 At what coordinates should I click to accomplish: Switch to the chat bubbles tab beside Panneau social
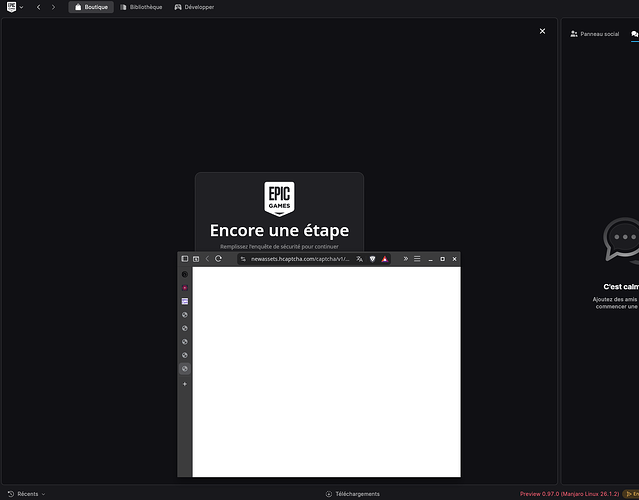pos(635,34)
